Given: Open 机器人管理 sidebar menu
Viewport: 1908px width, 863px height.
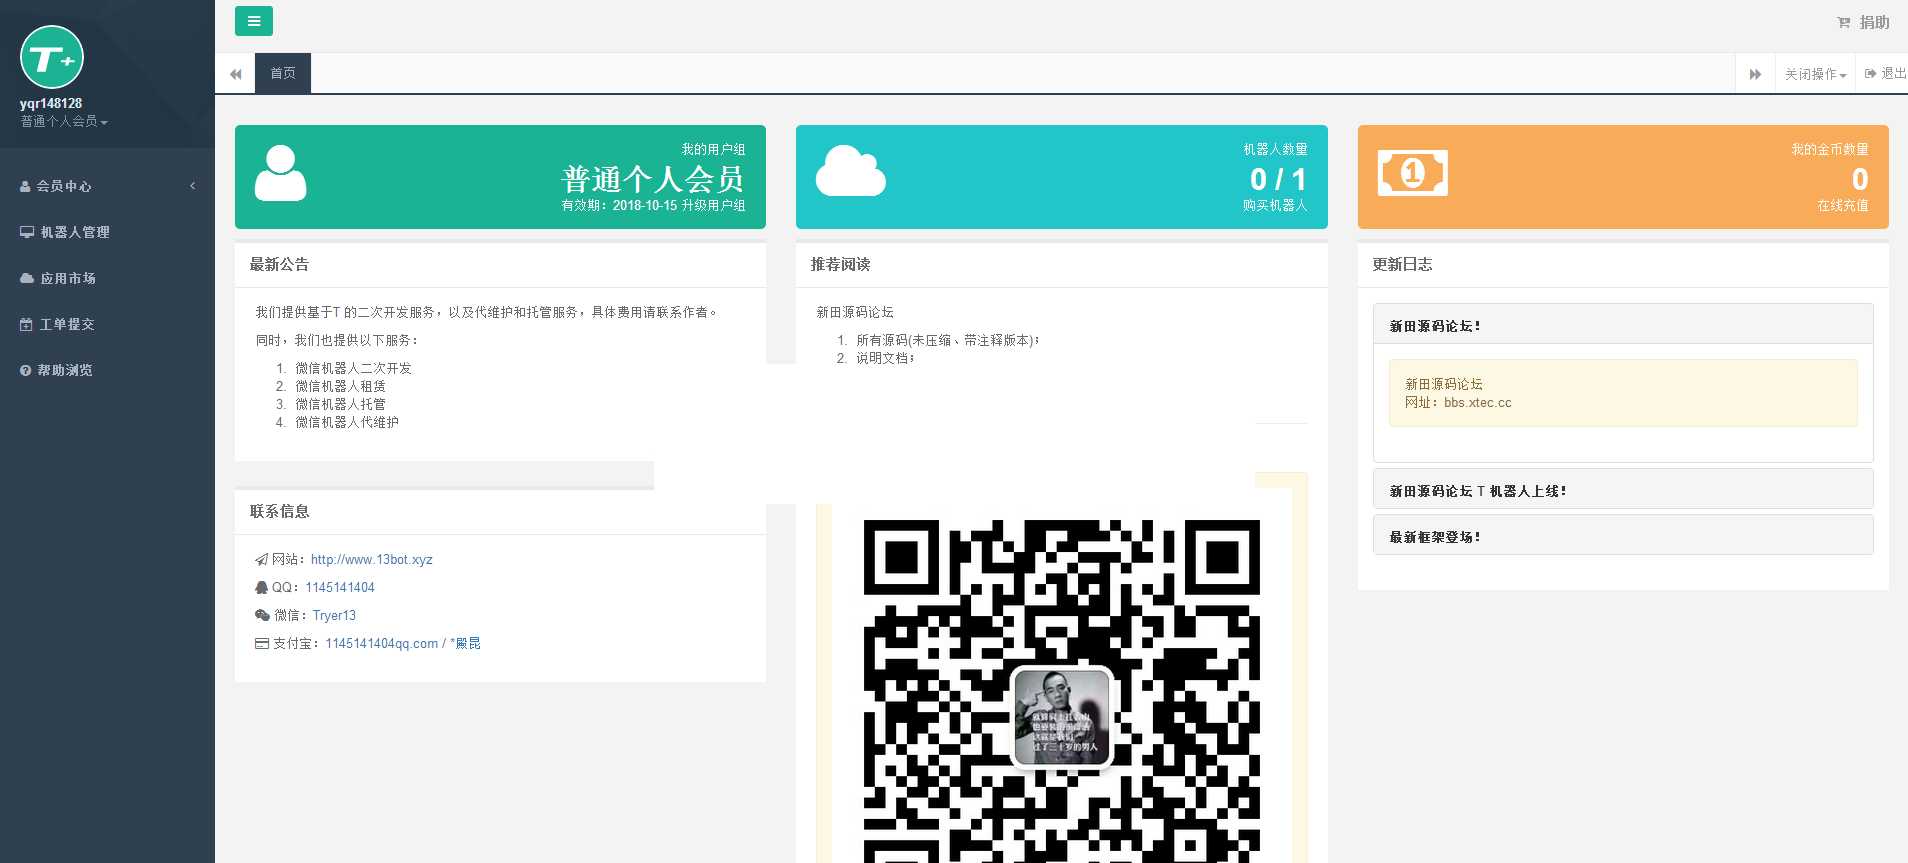Looking at the screenshot, I should [107, 232].
